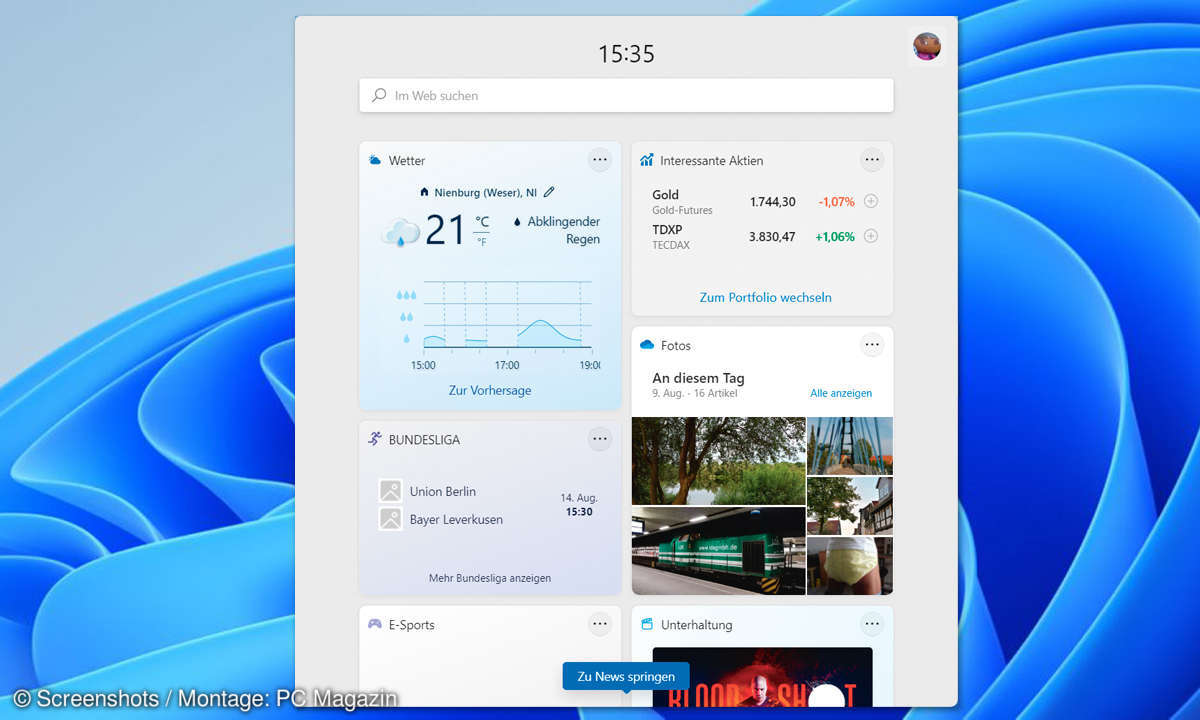
Task: Click the Alle anzeigen photos link
Action: [841, 393]
